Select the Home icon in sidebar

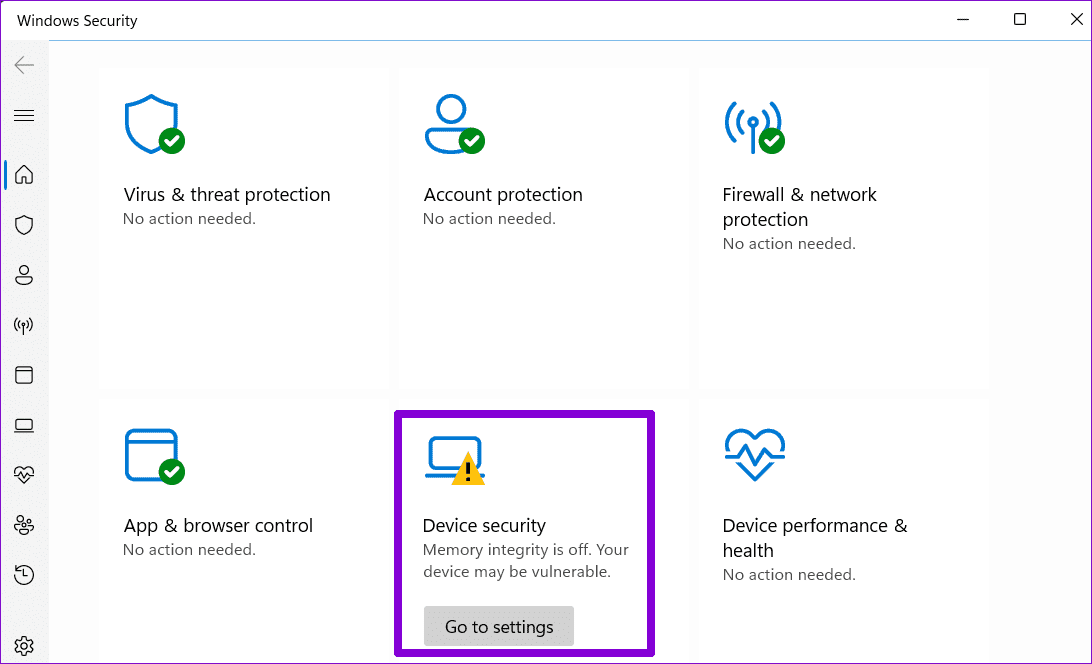click(24, 175)
